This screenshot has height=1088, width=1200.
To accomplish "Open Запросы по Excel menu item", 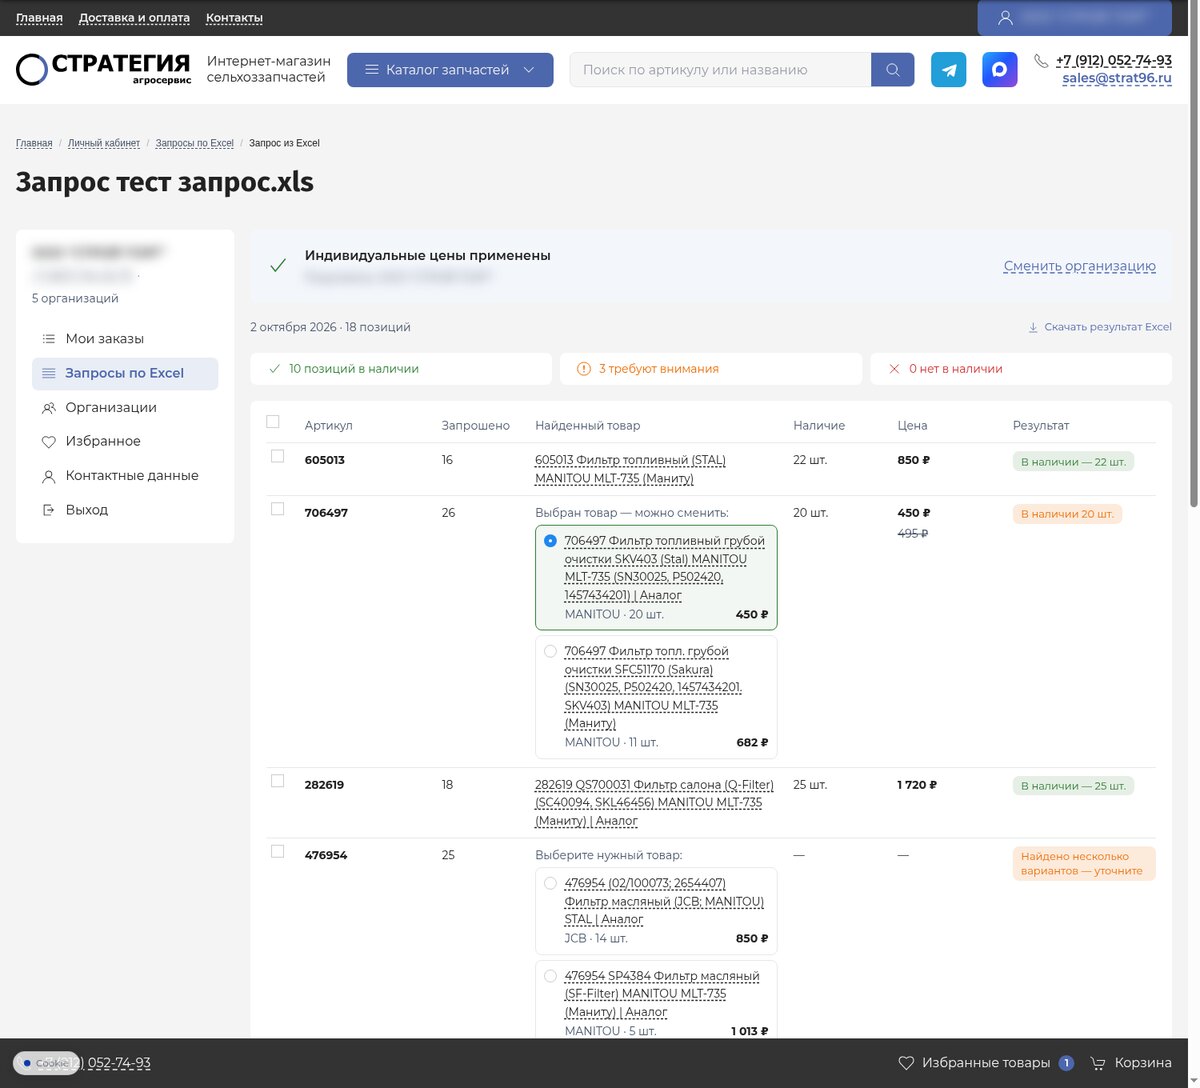I will (125, 373).
